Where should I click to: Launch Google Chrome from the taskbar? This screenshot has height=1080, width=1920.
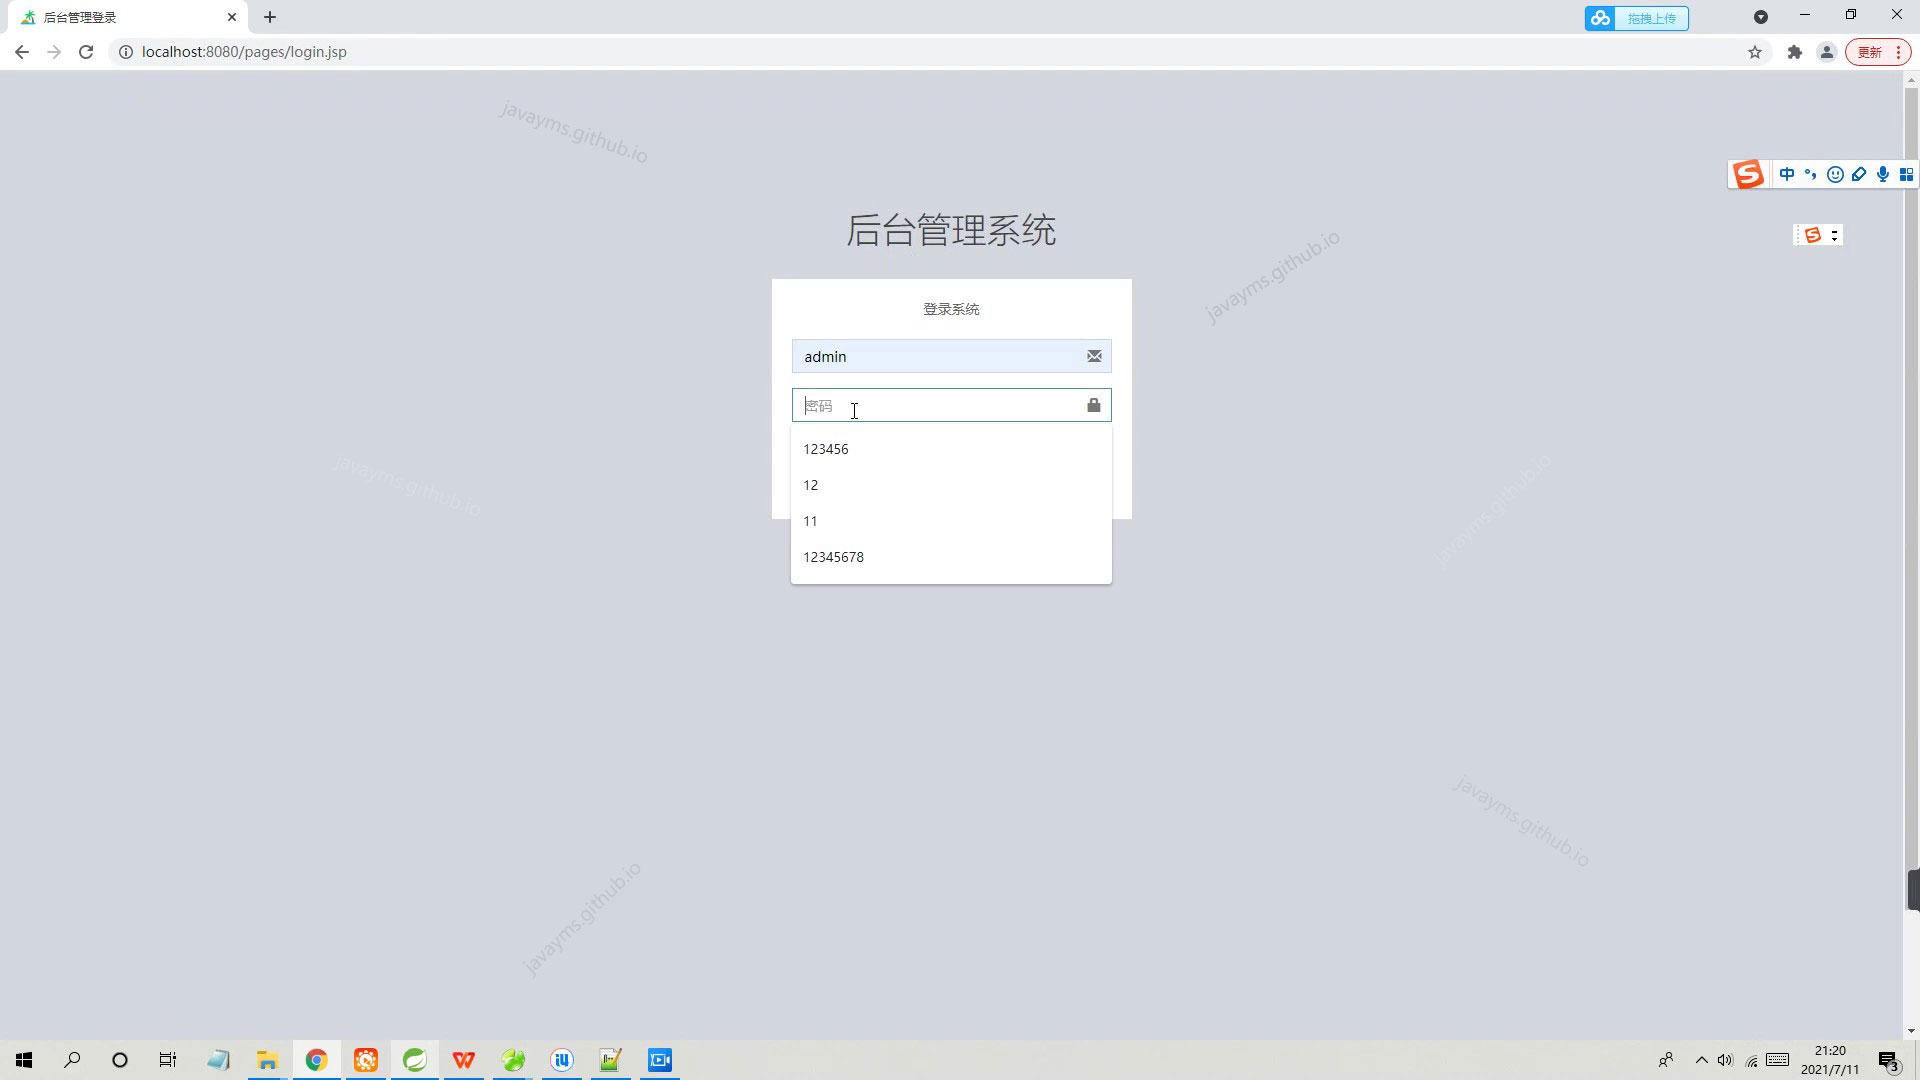[316, 1059]
